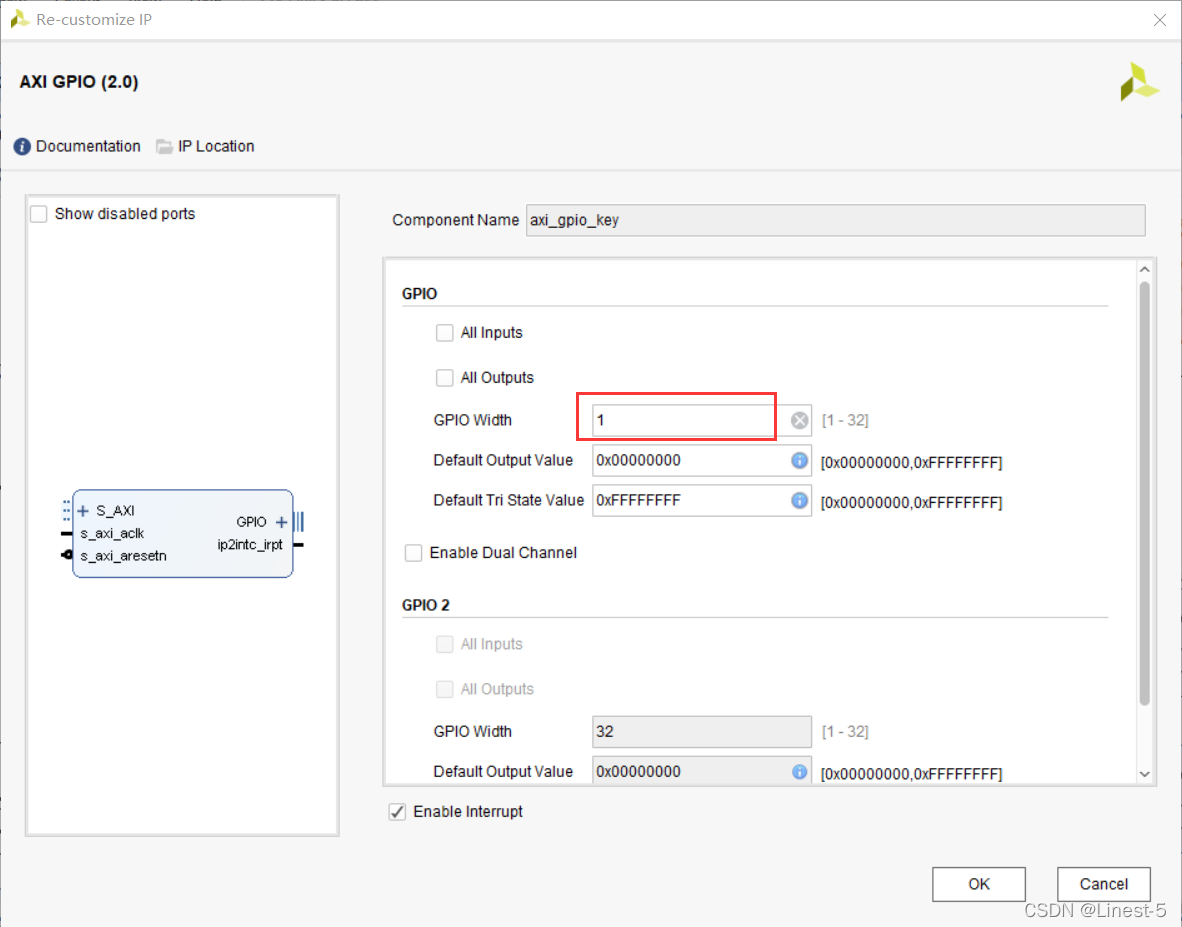Uncheck Enable Interrupt checkbox
This screenshot has height=927, width=1182.
click(x=397, y=812)
